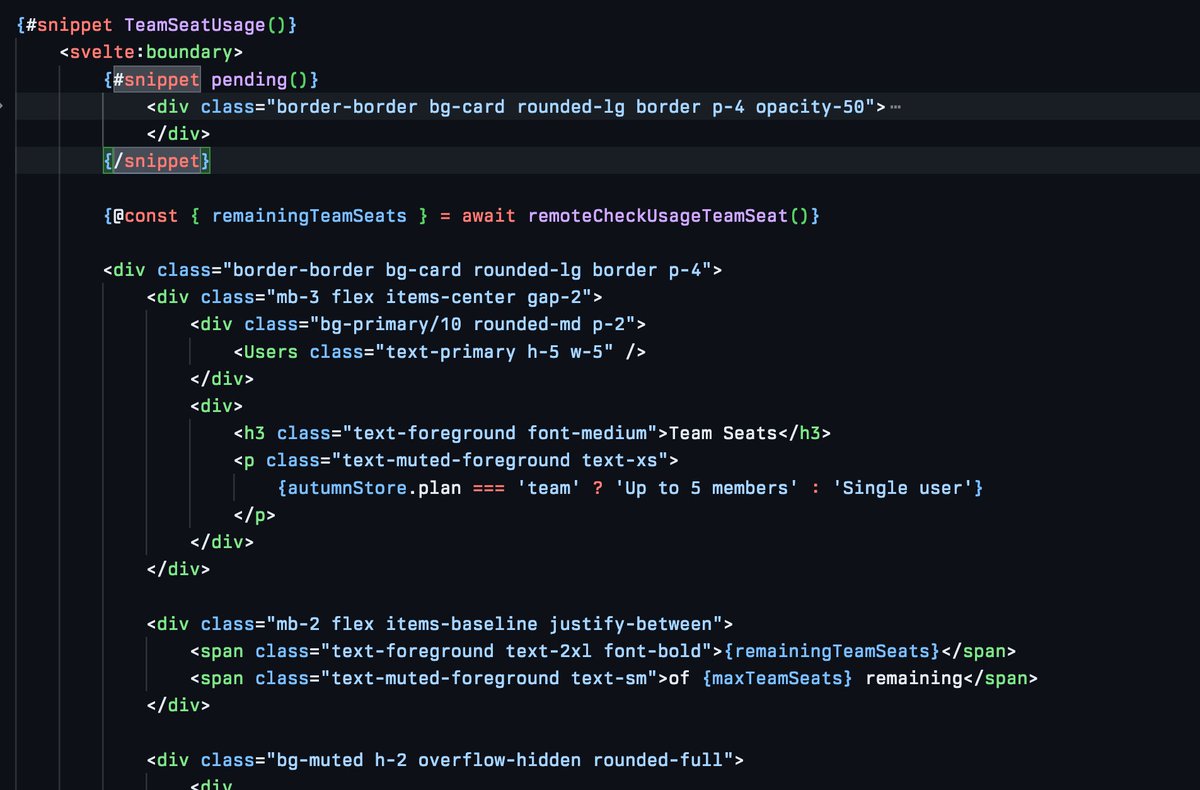The height and width of the screenshot is (790, 1200).
Task: Click the text-primary h-5 w-5 class string
Action: pos(494,351)
